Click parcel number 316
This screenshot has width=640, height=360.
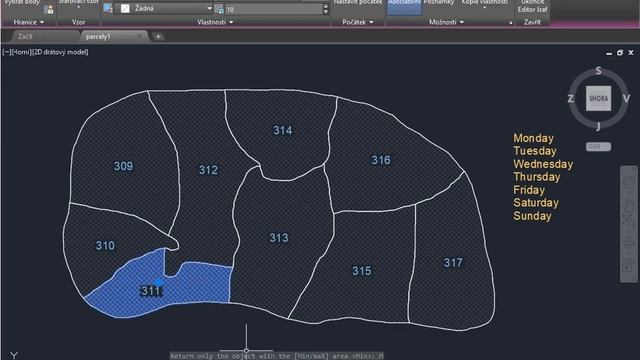pyautogui.click(x=381, y=160)
